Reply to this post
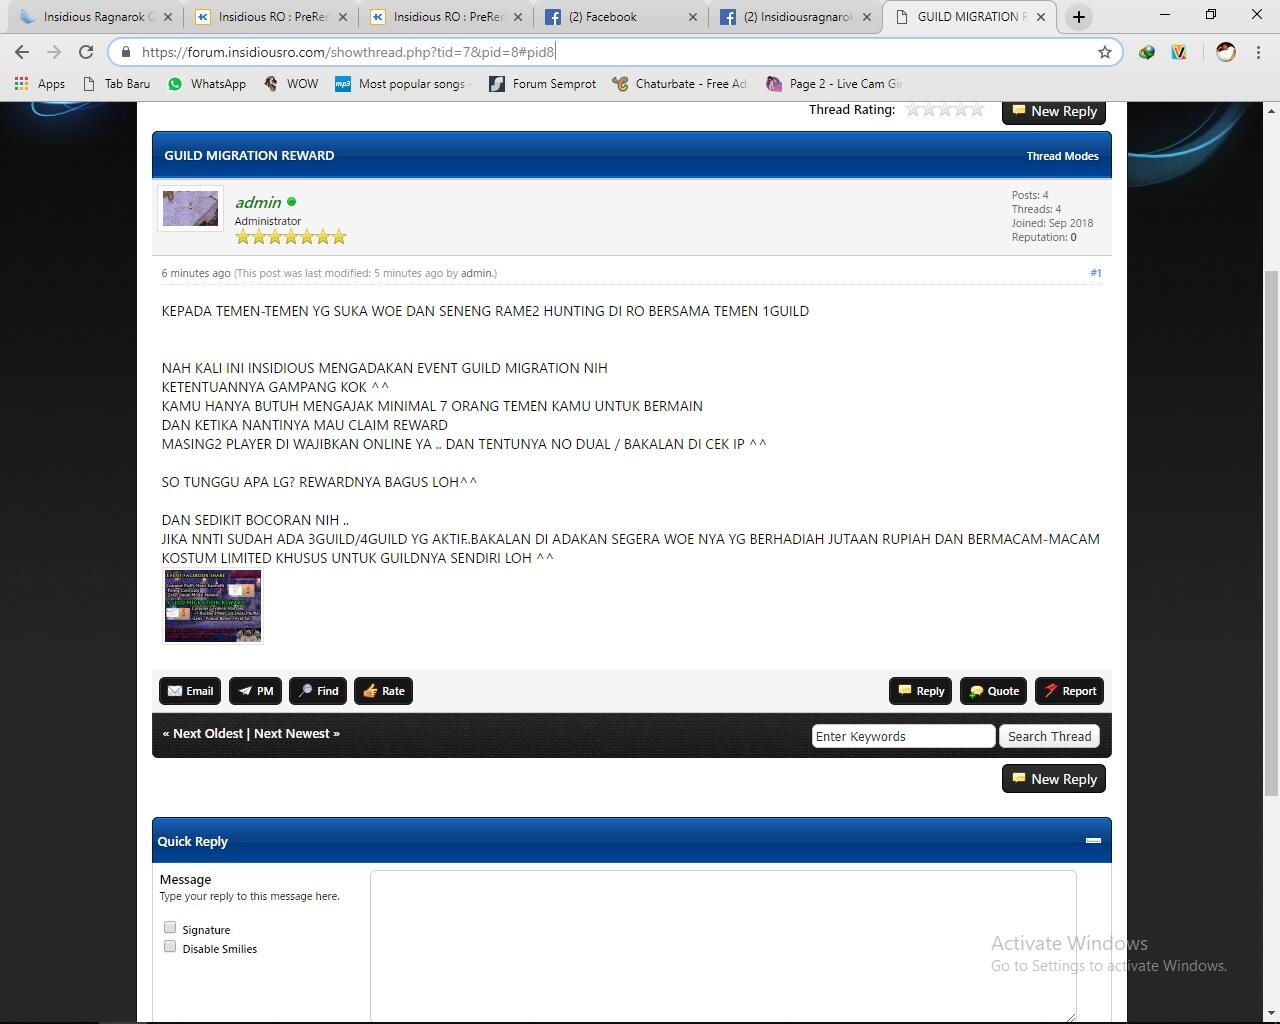 pyautogui.click(x=920, y=691)
